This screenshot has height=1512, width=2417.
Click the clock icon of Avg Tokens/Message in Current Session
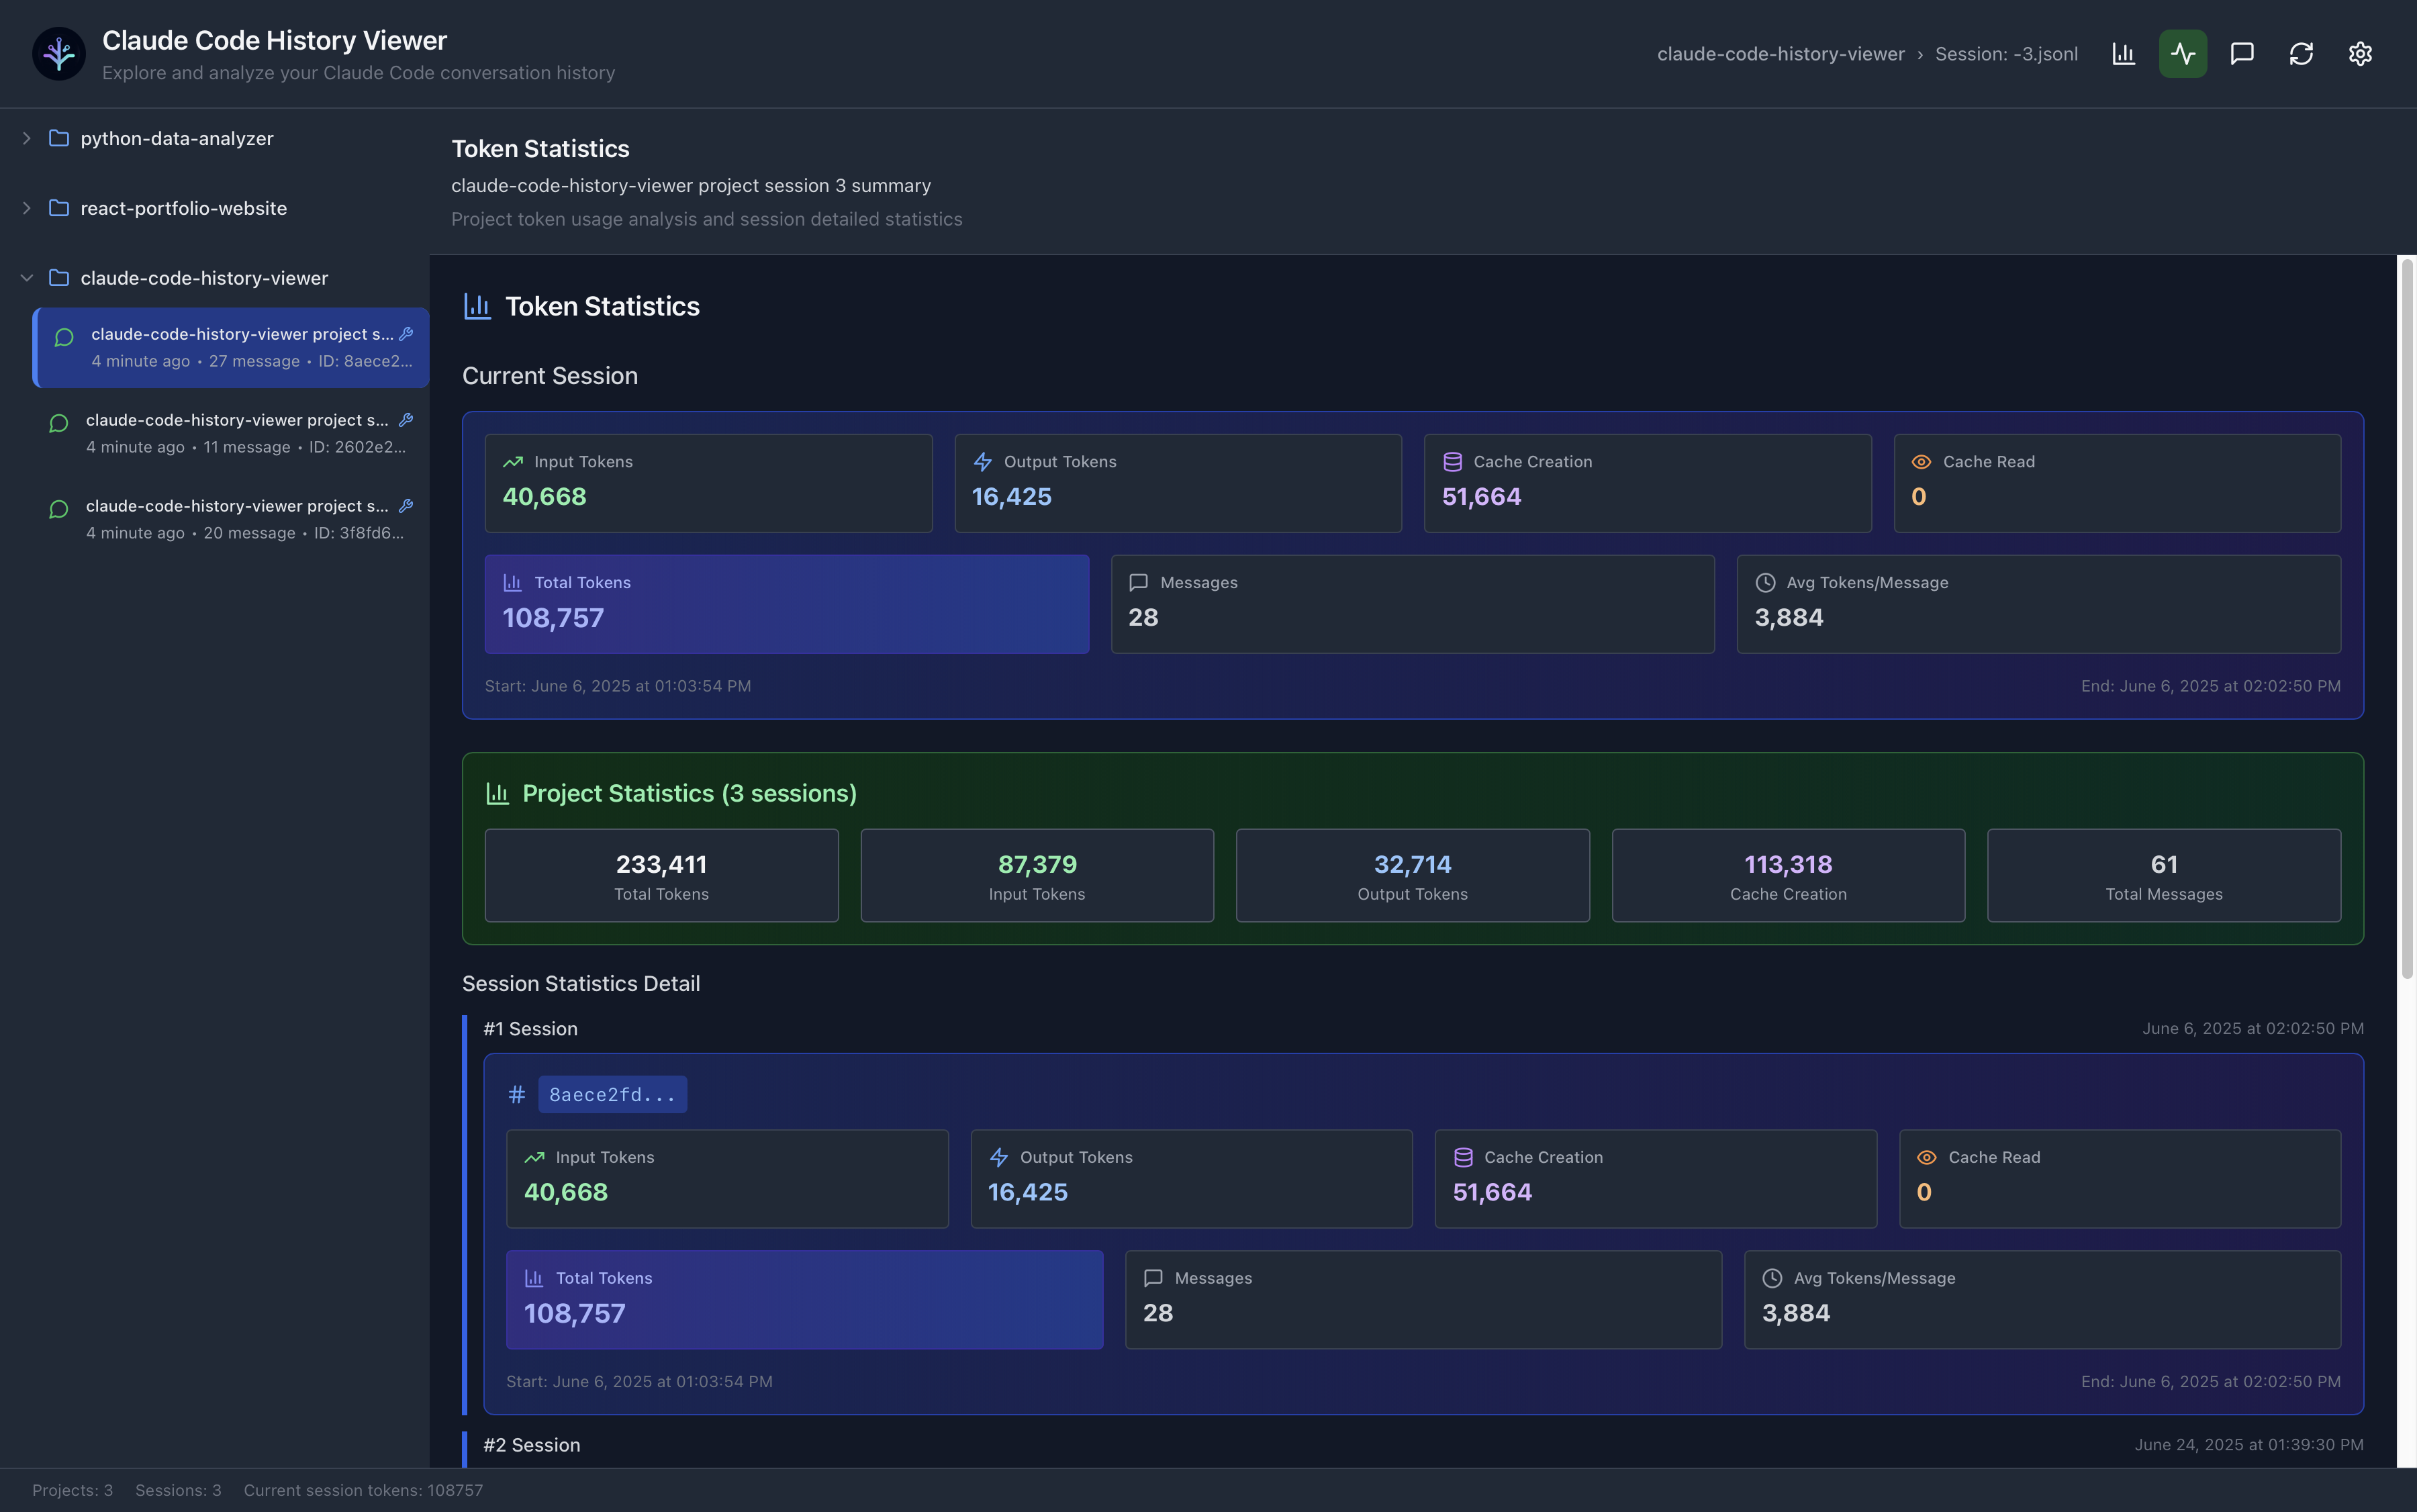coord(1765,583)
